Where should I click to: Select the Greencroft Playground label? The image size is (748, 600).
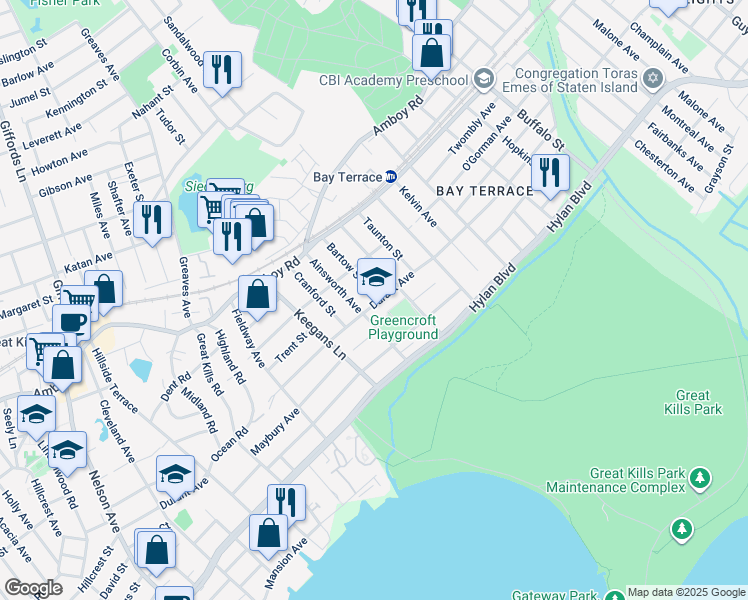pos(404,328)
